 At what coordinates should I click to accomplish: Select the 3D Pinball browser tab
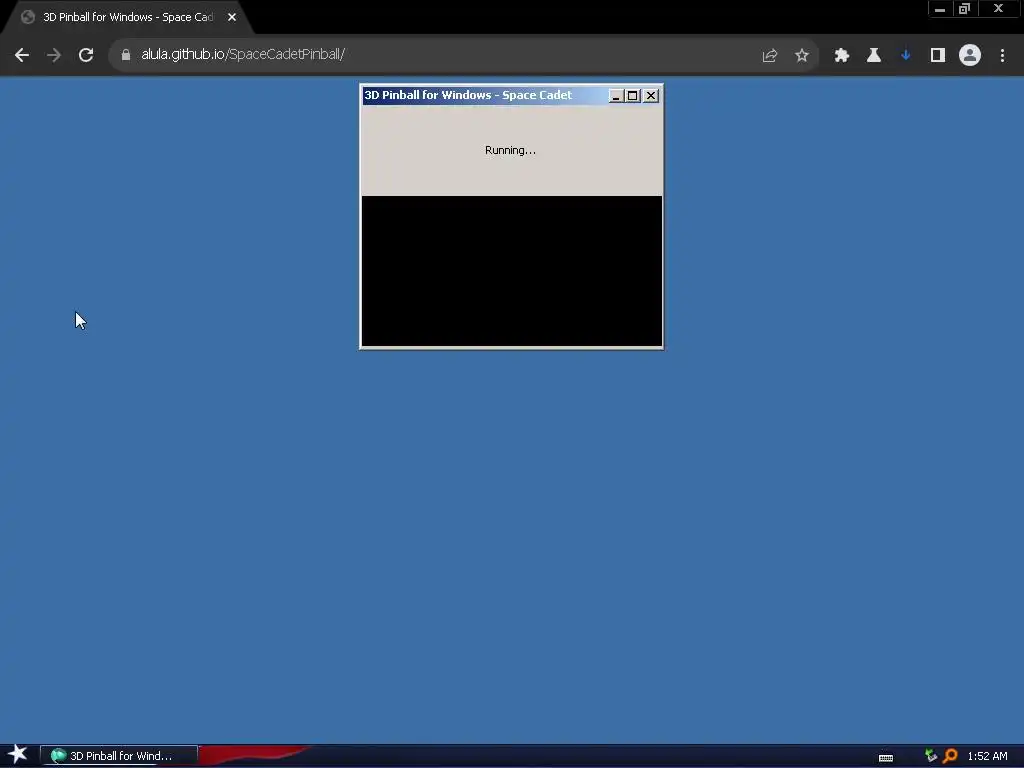coord(127,18)
